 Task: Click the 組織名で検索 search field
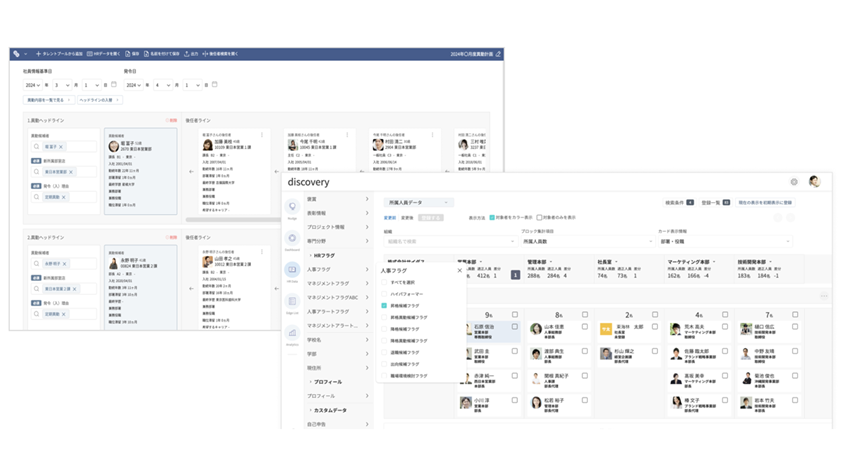[x=448, y=241]
